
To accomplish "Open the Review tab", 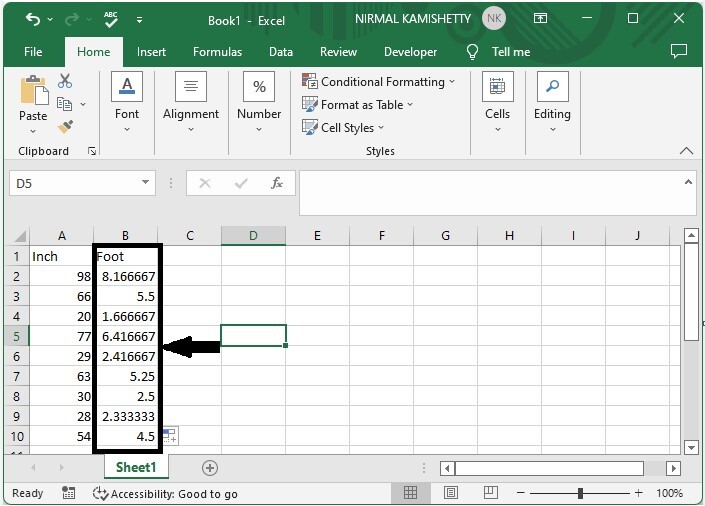I will [x=338, y=52].
